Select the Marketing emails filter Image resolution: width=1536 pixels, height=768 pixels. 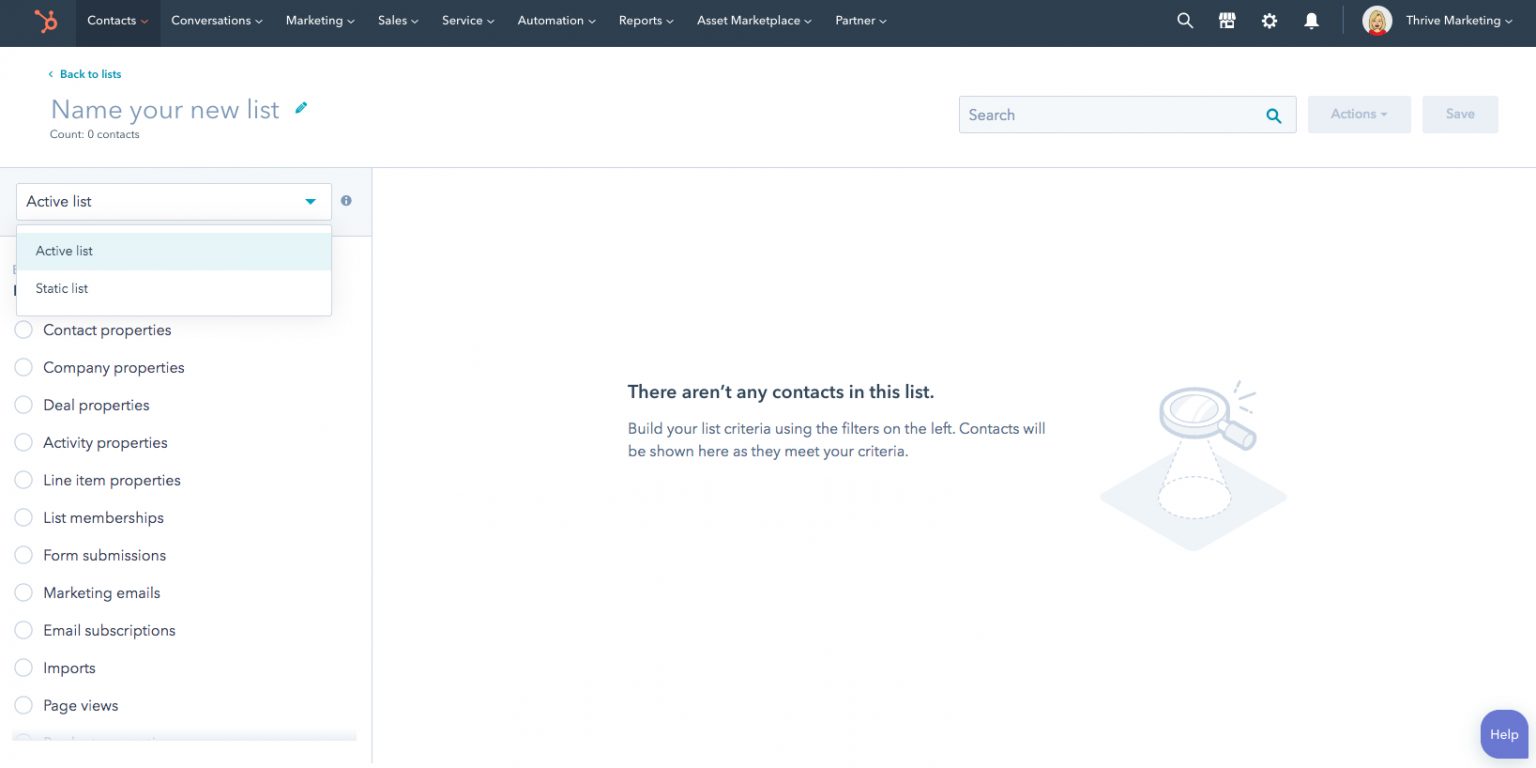tap(102, 592)
